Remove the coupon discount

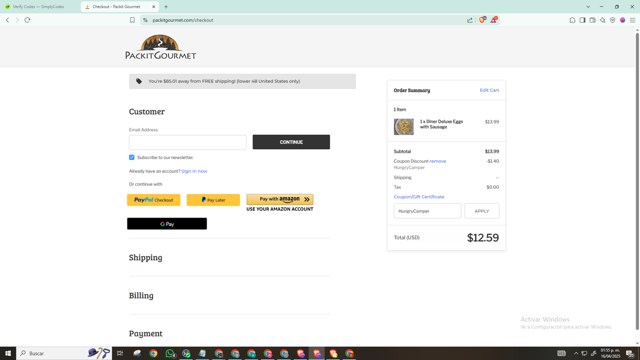click(438, 161)
